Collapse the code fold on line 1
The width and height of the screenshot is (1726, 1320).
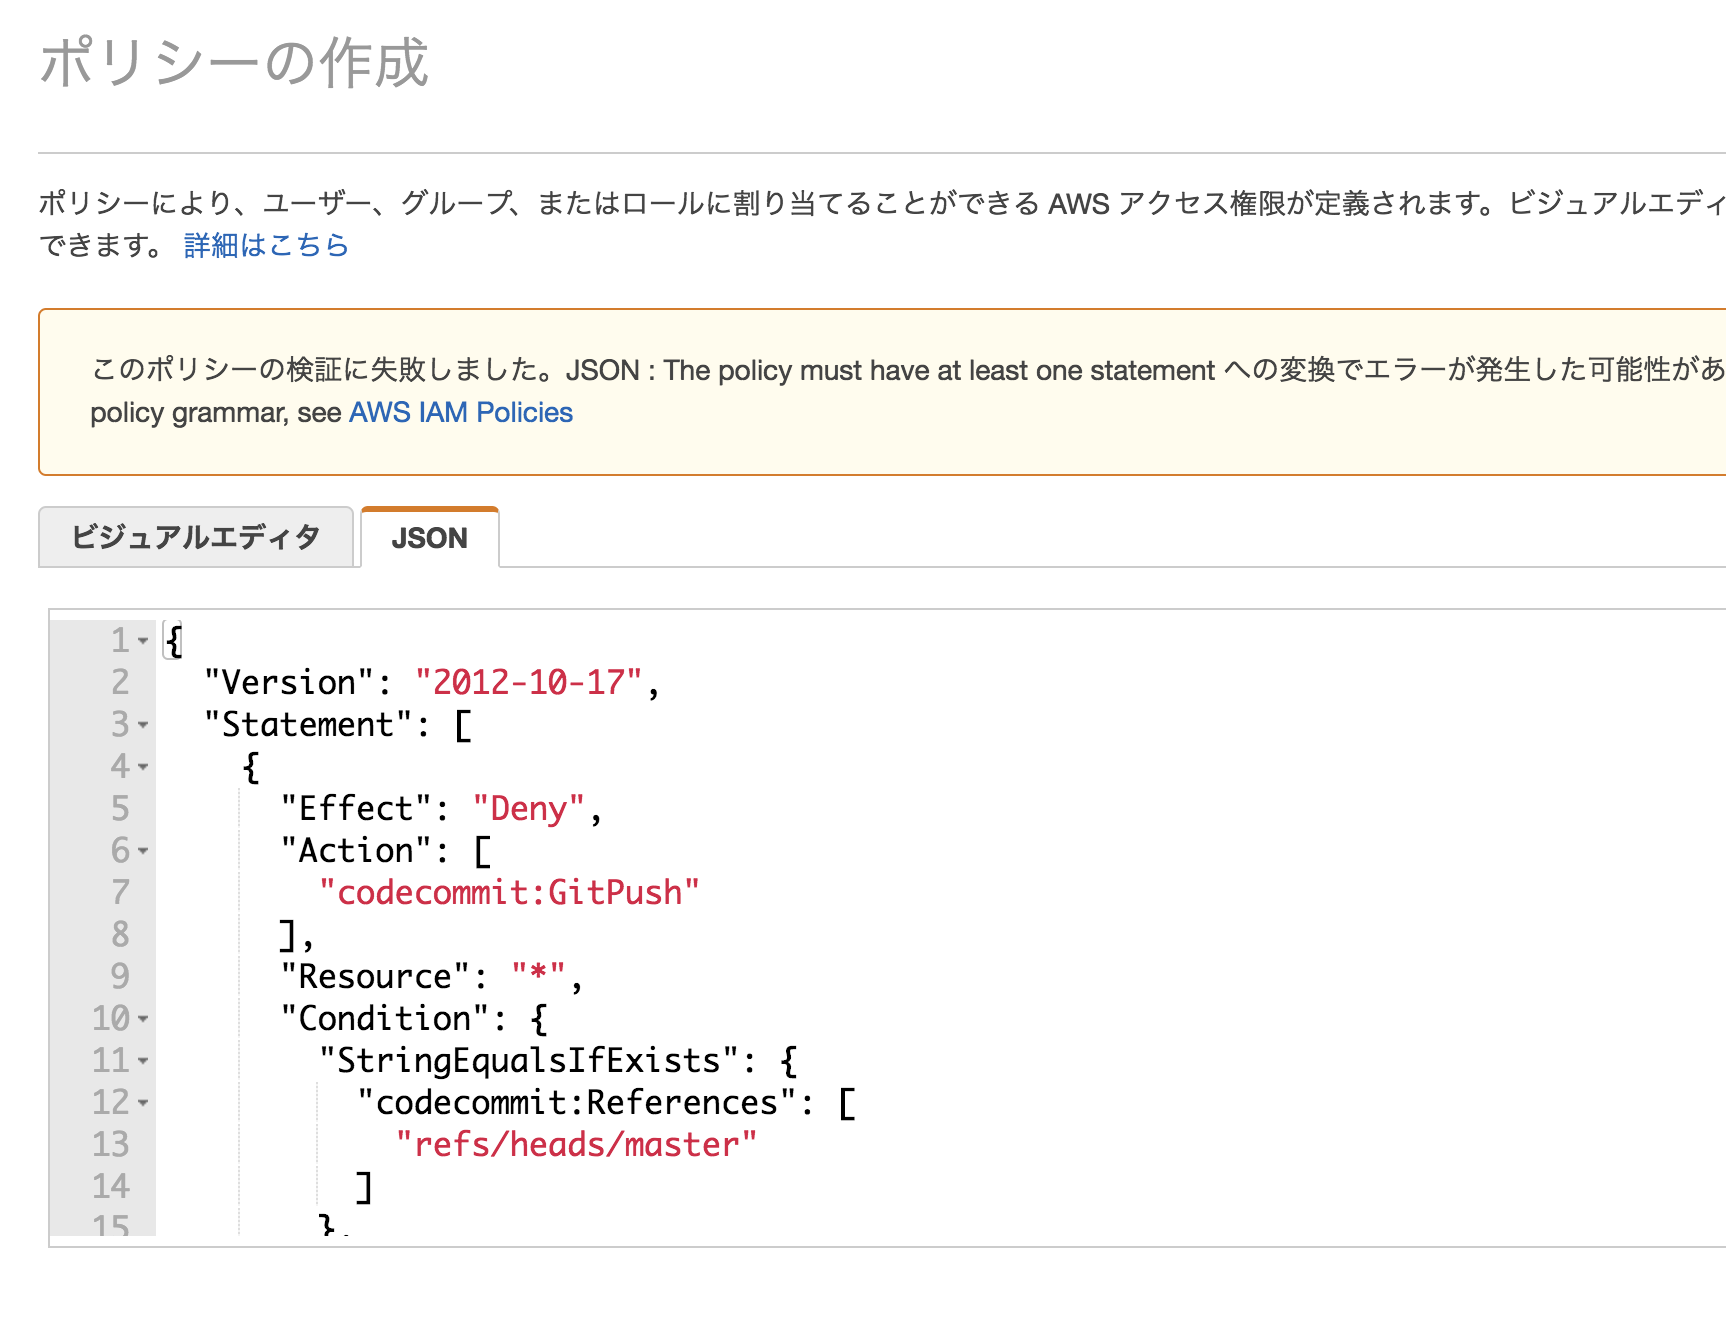[x=143, y=640]
